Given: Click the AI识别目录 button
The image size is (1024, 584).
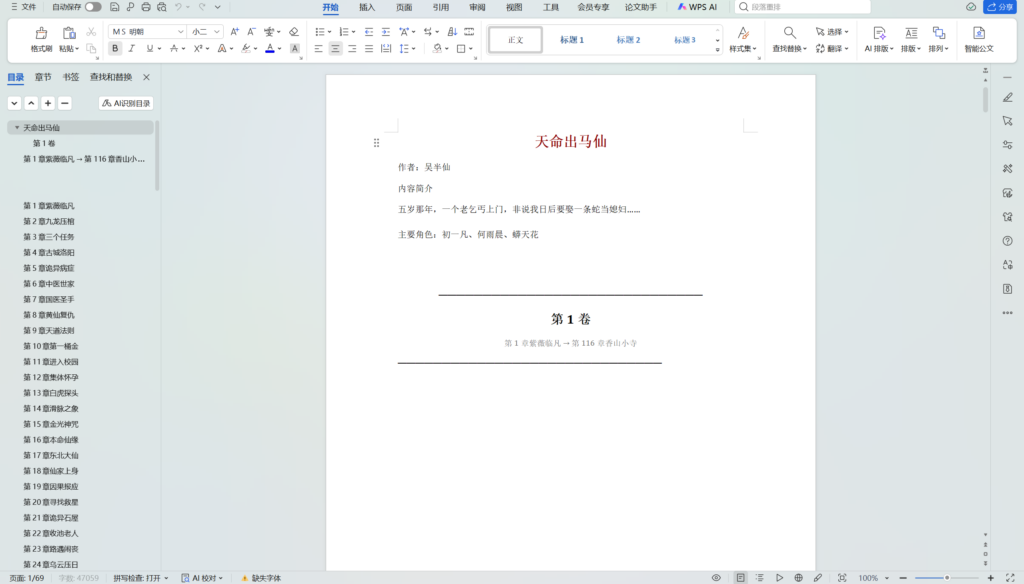Looking at the screenshot, I should click(x=126, y=103).
